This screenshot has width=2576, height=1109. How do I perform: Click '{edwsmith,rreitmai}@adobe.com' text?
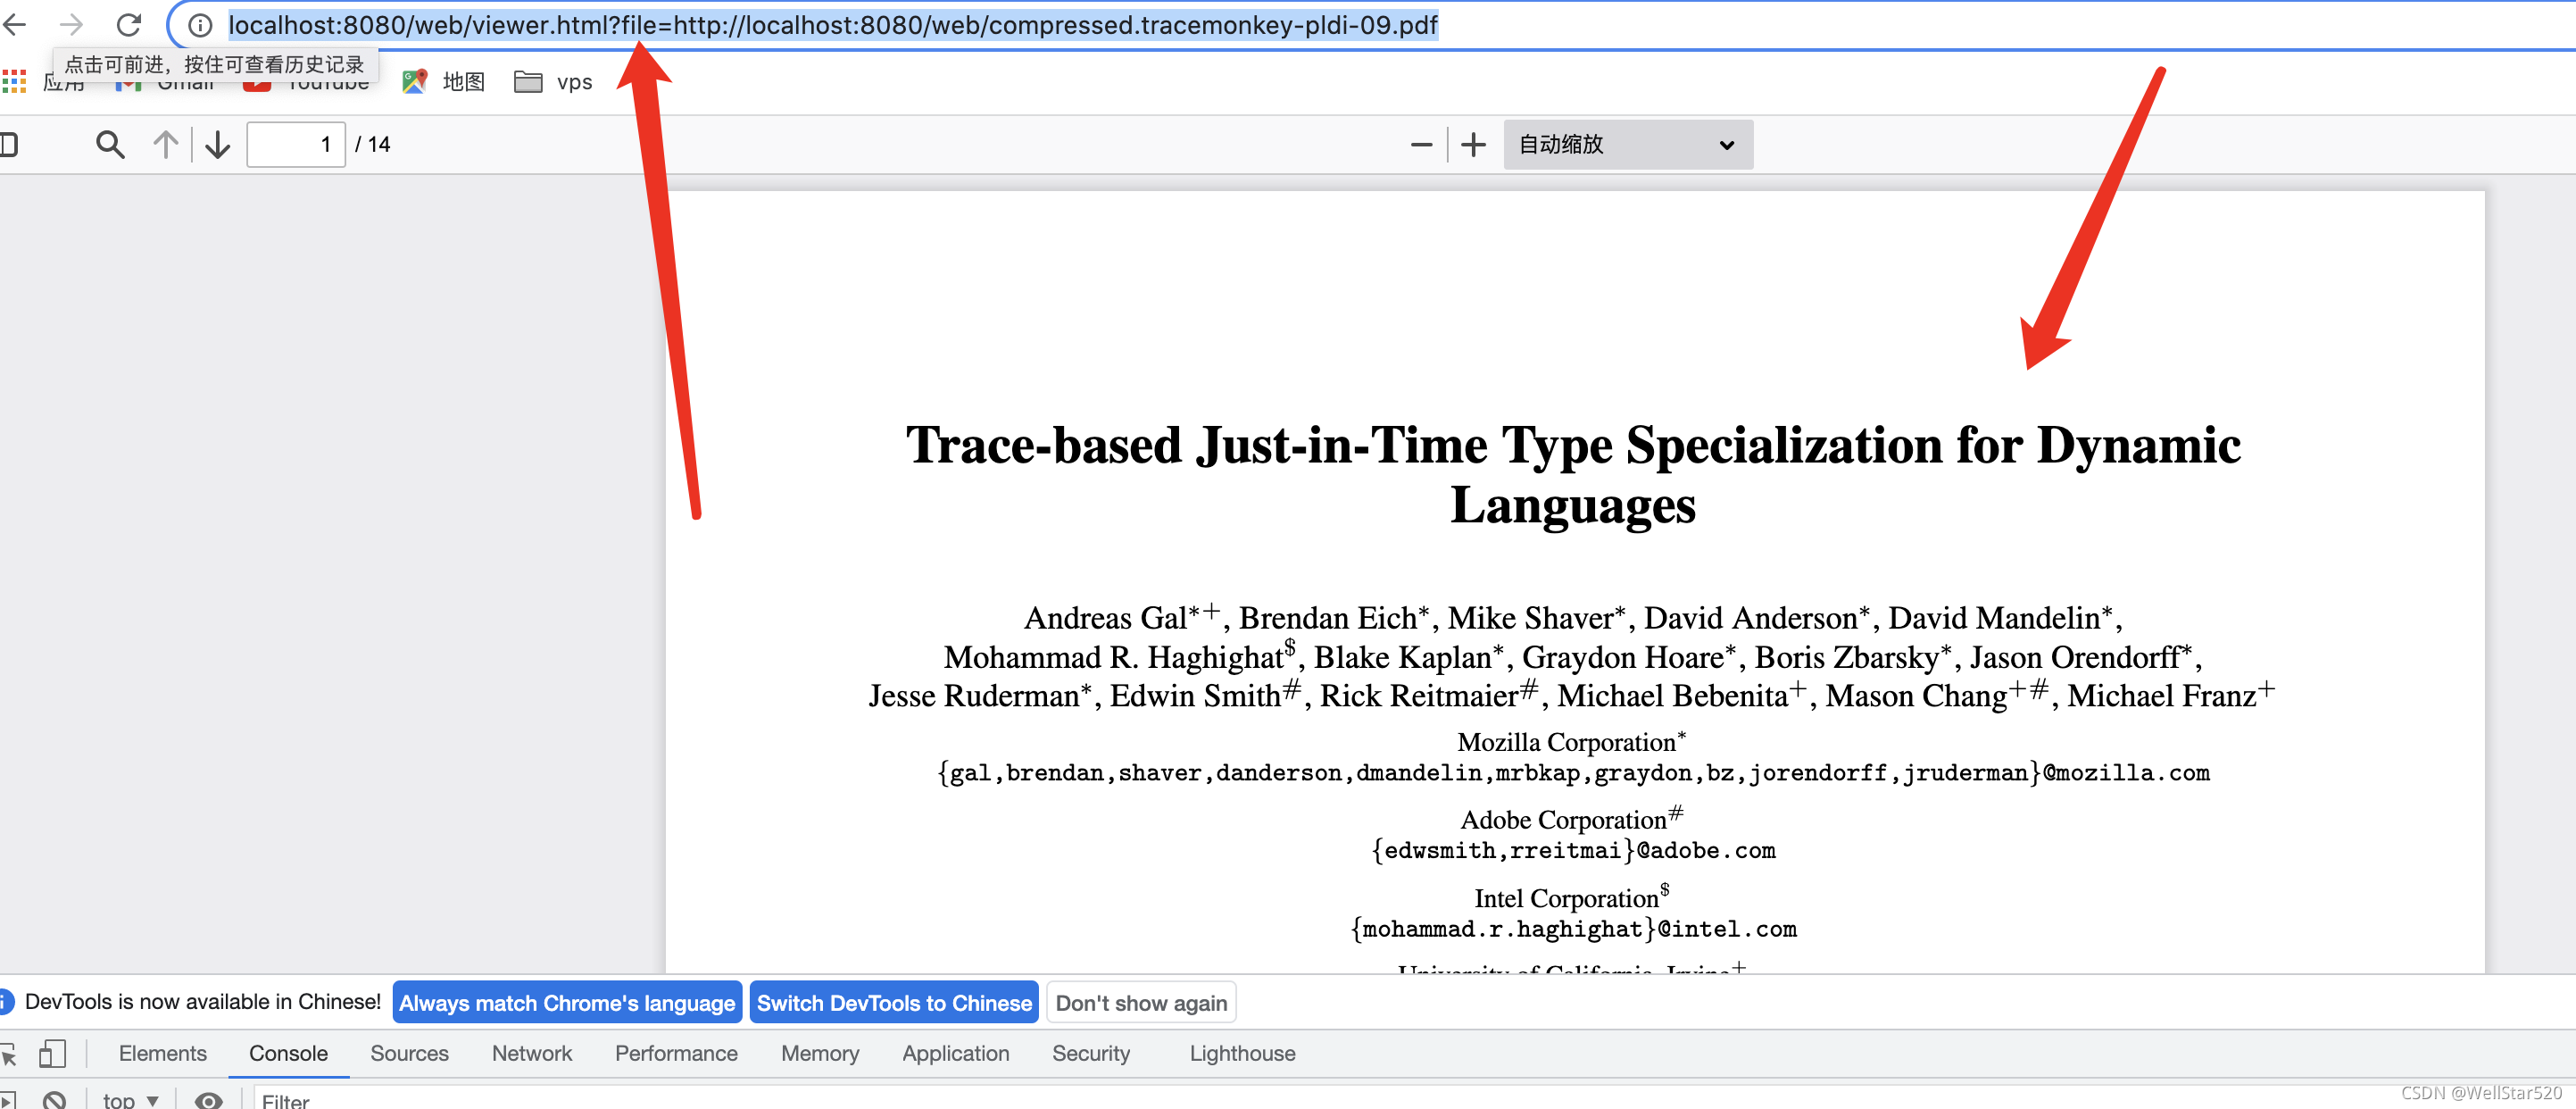[x=1573, y=850]
